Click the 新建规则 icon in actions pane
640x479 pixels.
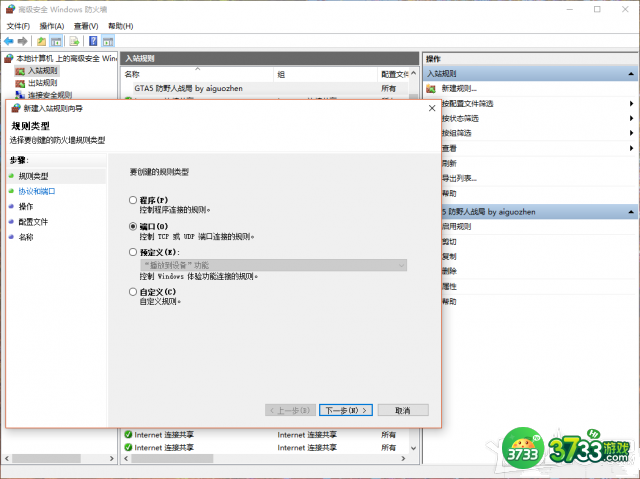[431, 89]
